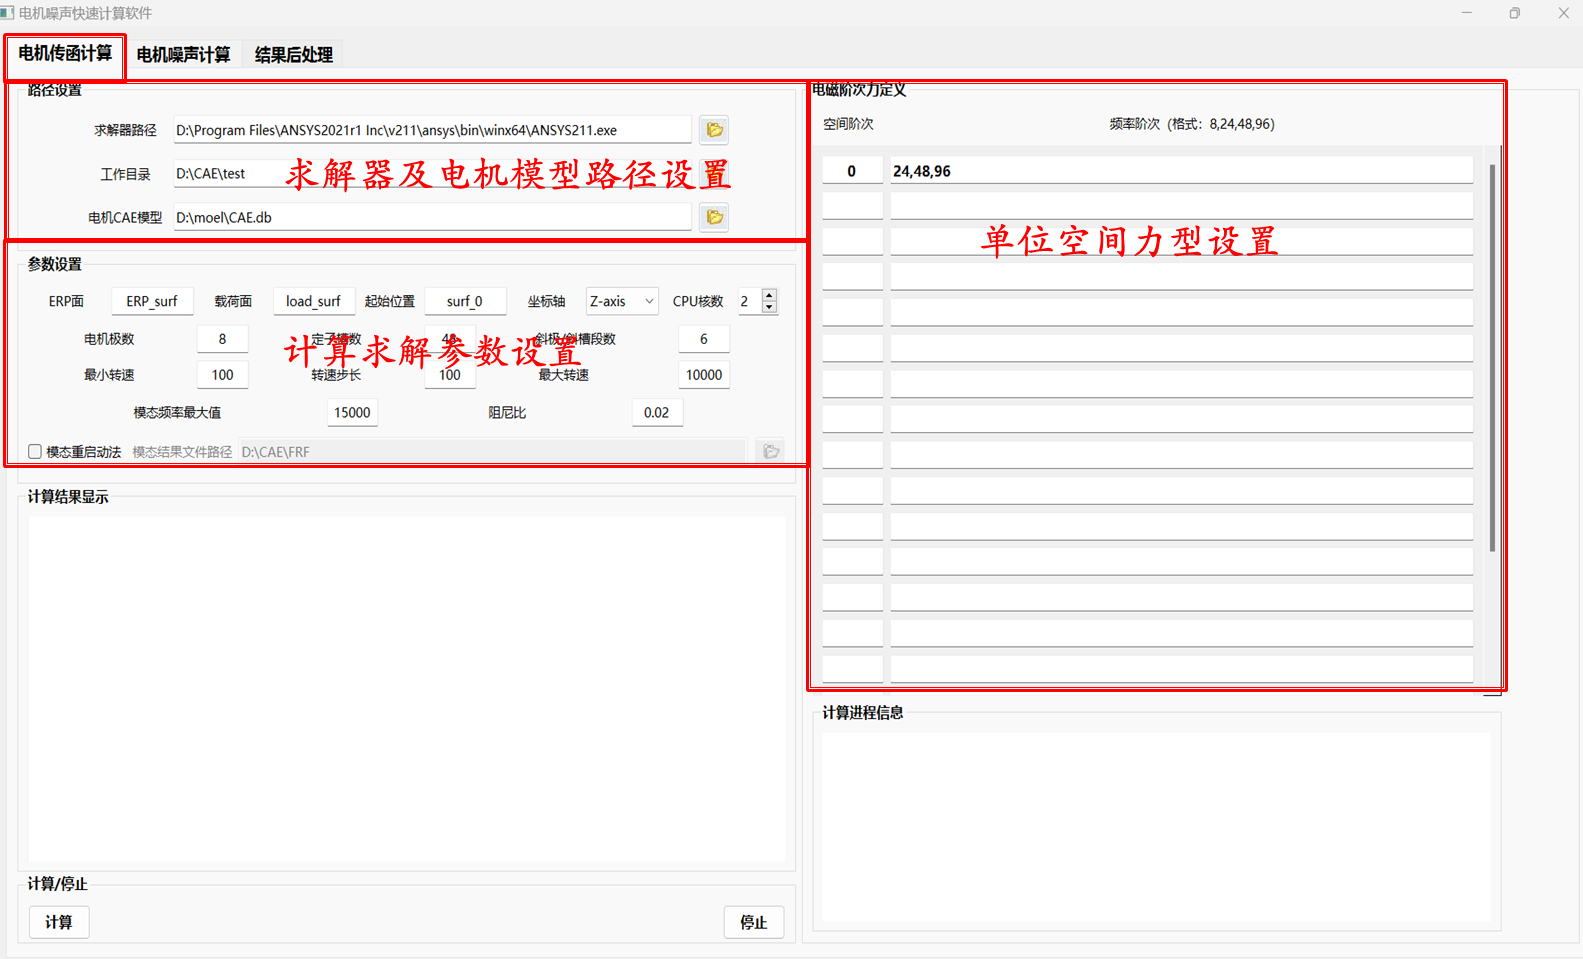Click the 频率阶次 field containing 24,48,96
This screenshot has width=1583, height=959.
click(x=1181, y=171)
